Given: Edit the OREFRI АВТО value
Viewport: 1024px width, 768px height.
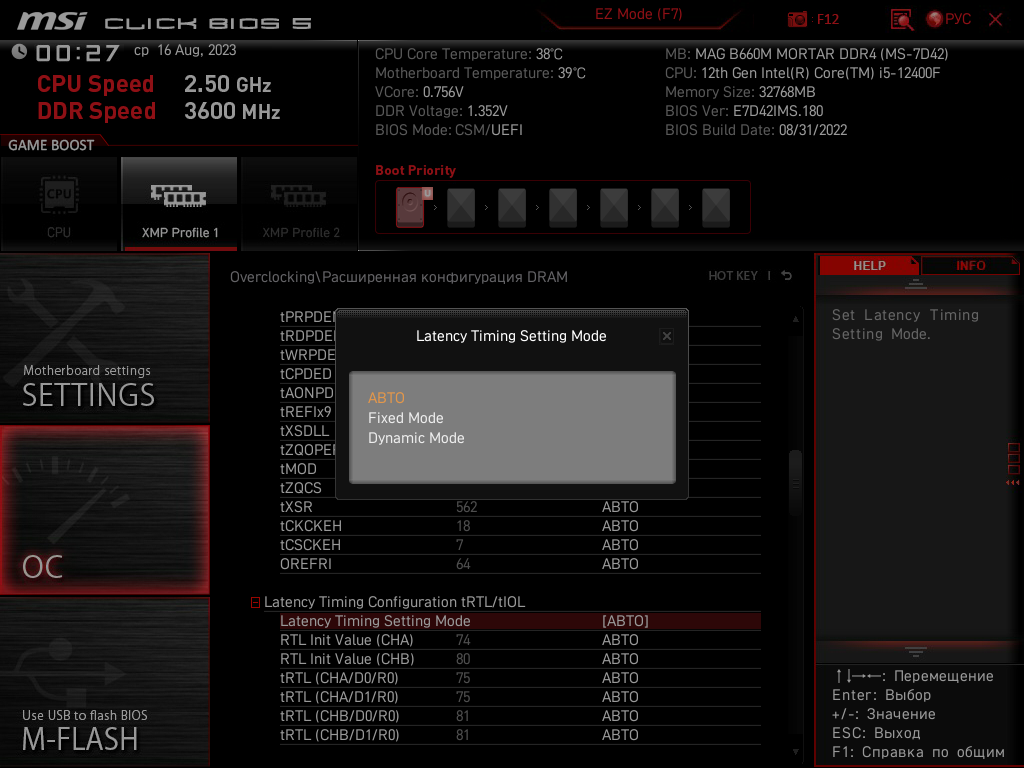Looking at the screenshot, I should click(x=620, y=564).
